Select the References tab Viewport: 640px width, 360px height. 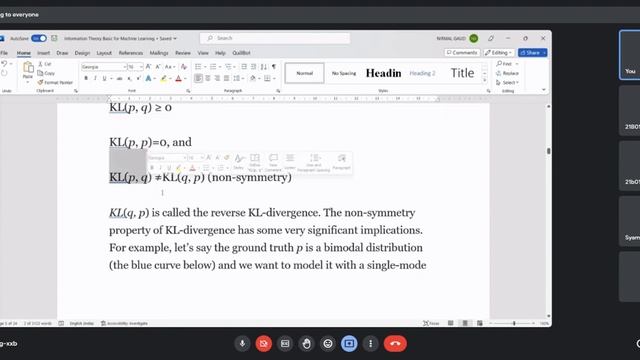pos(131,53)
